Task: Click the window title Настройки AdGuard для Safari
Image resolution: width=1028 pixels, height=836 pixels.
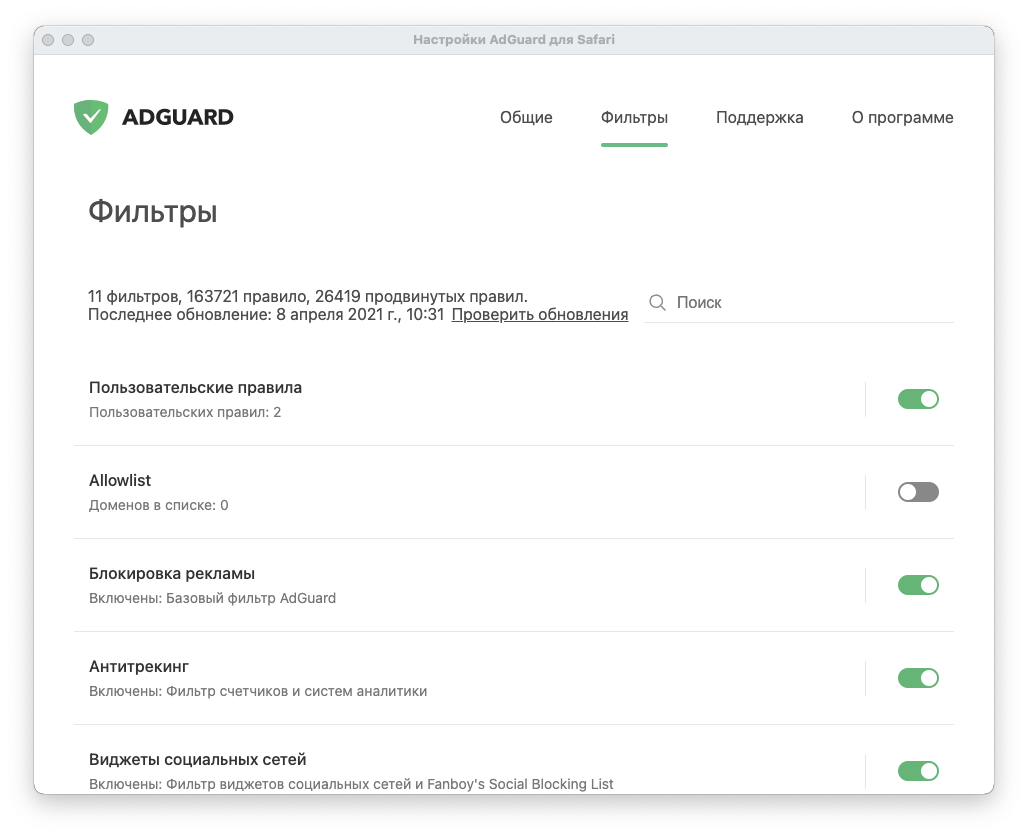Action: coord(514,39)
